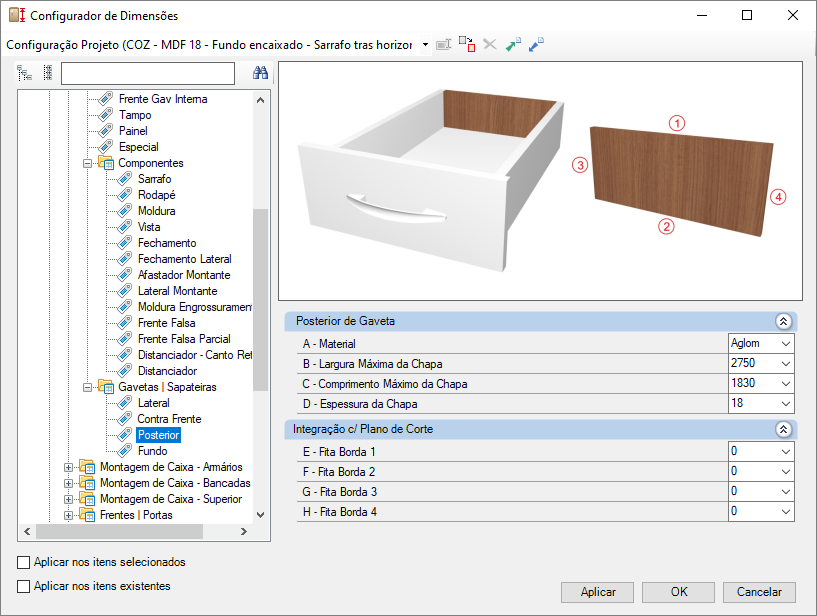817x616 pixels.
Task: Open the Comprimento Máximo da Chapa dropdown
Action: click(786, 384)
